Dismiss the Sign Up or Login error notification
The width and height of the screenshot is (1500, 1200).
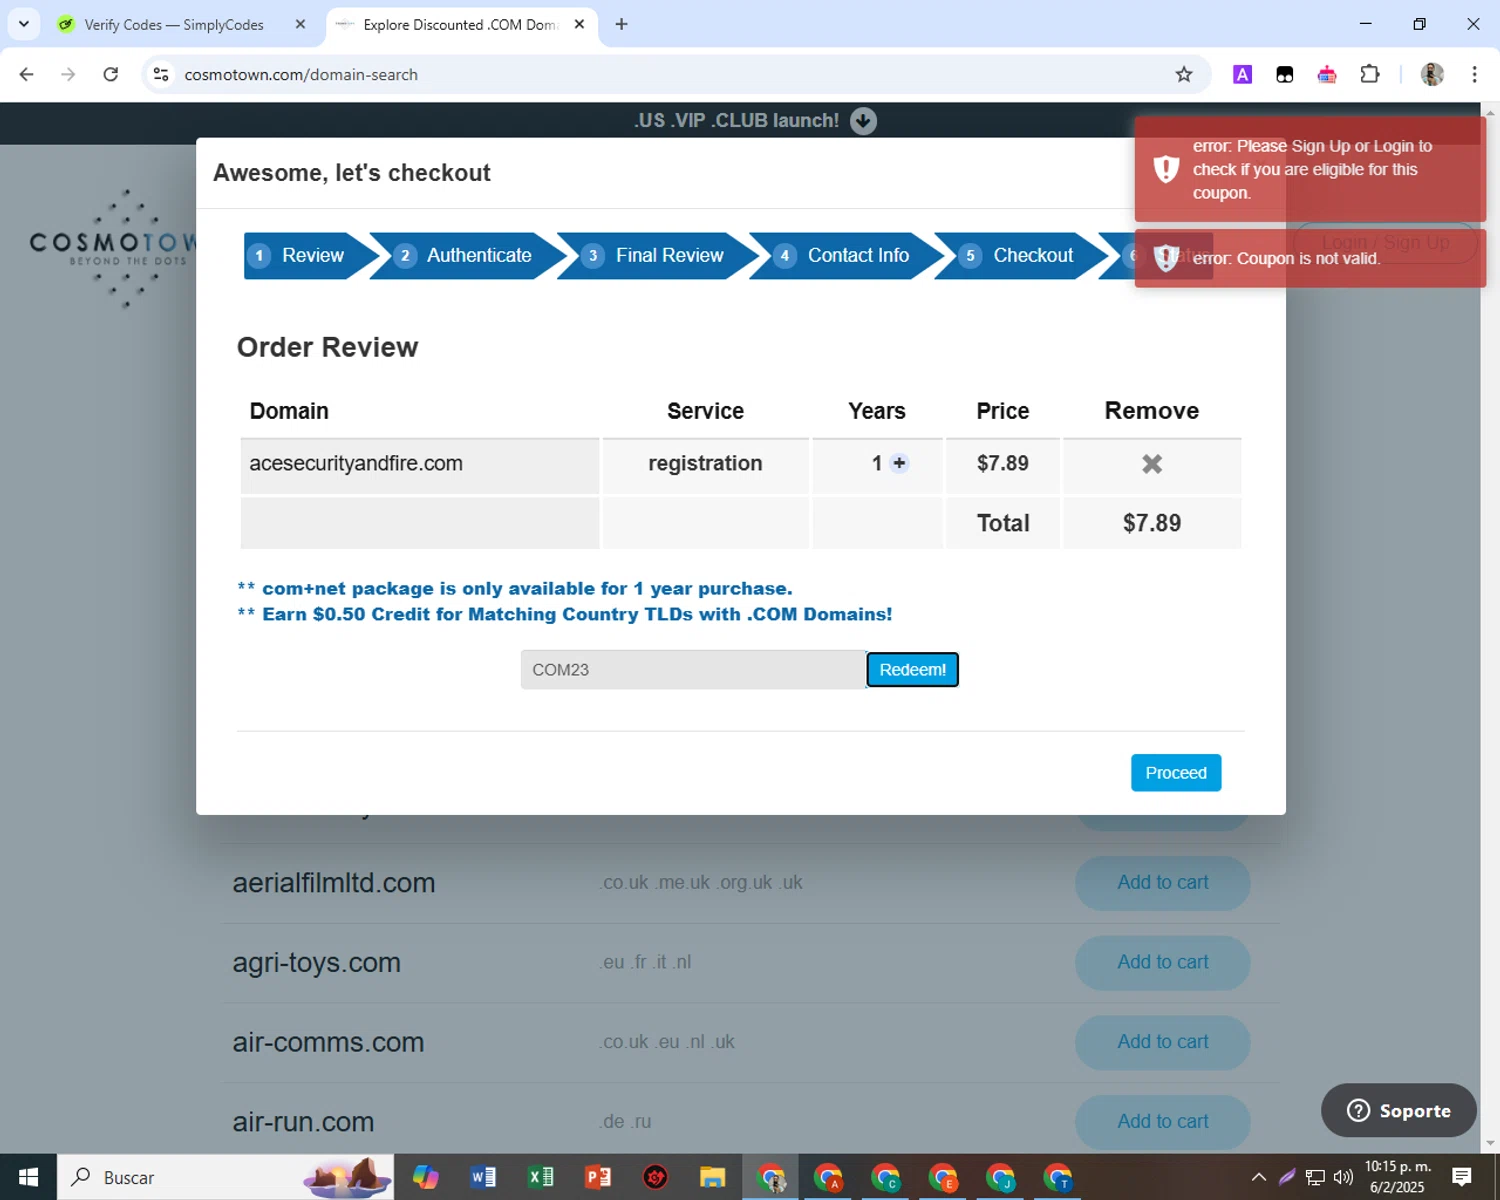(1310, 169)
